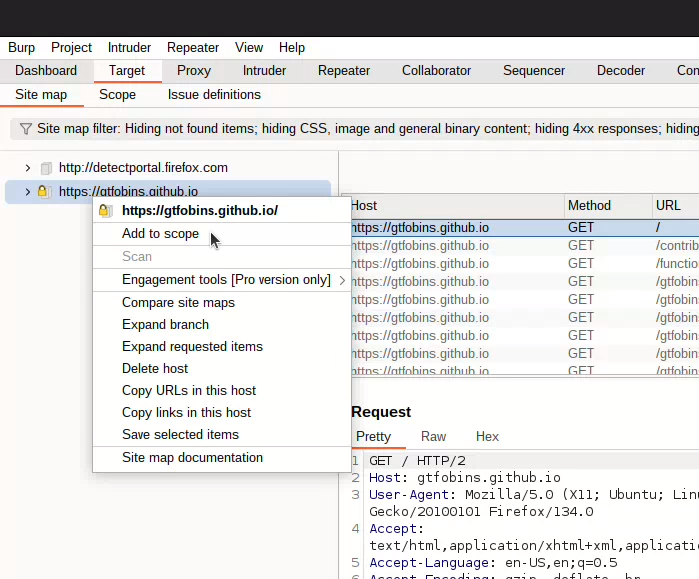Select the Site map sub-tab

(x=41, y=95)
